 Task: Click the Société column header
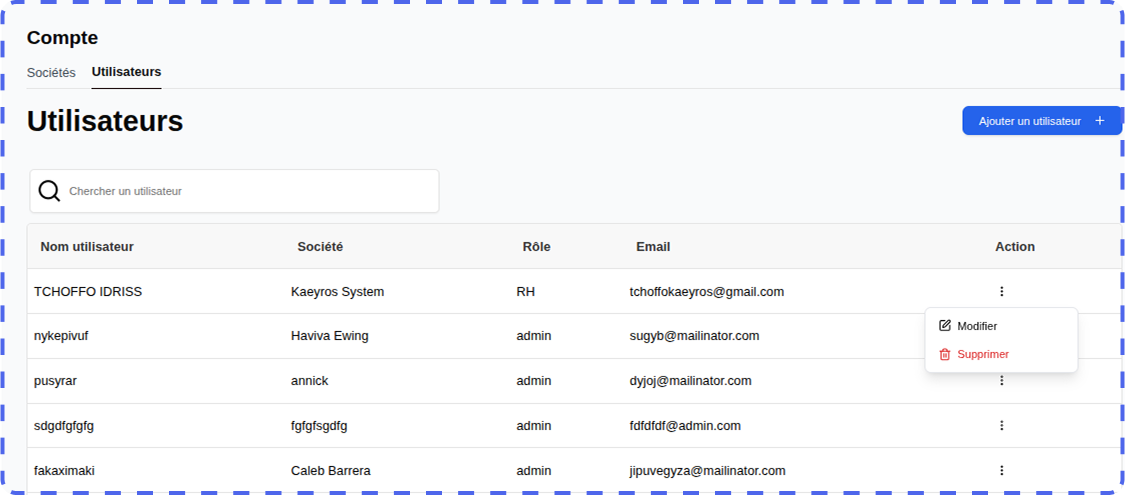pyautogui.click(x=320, y=247)
